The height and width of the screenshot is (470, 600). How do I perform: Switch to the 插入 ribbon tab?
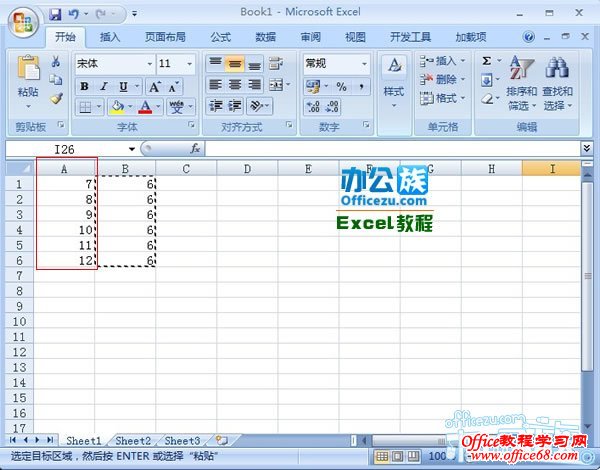coord(110,37)
